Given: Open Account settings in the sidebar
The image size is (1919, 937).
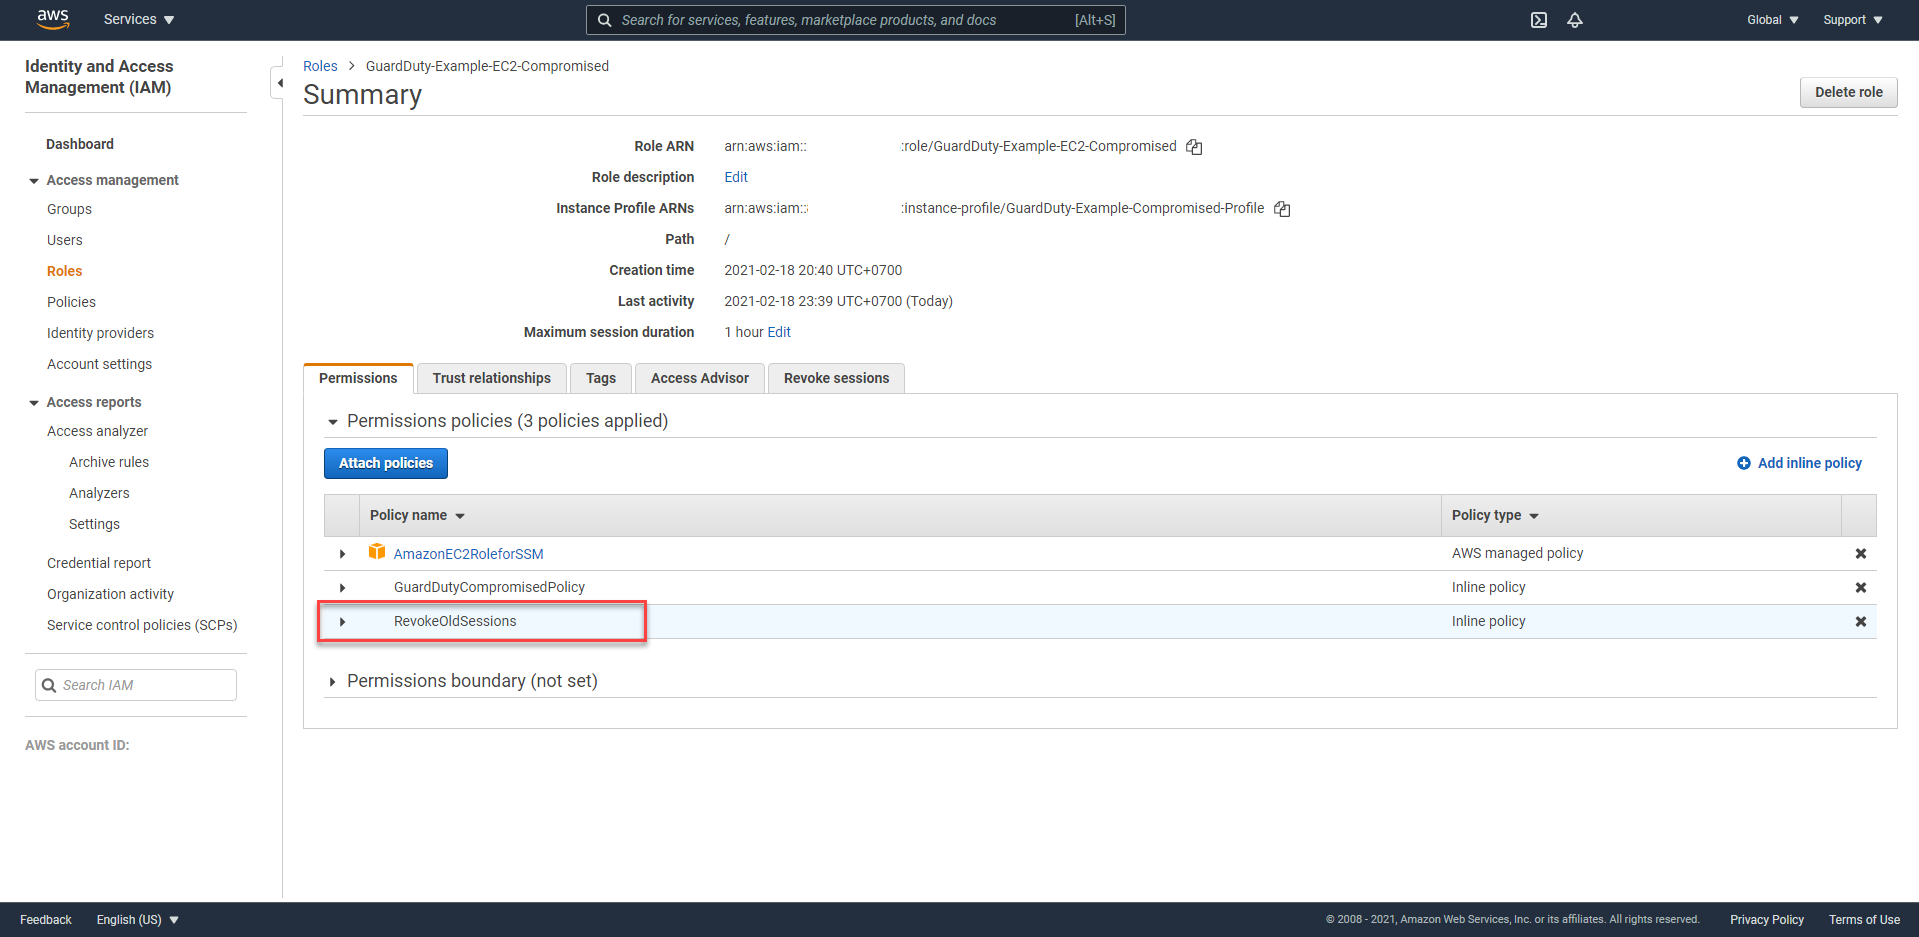Looking at the screenshot, I should (99, 364).
